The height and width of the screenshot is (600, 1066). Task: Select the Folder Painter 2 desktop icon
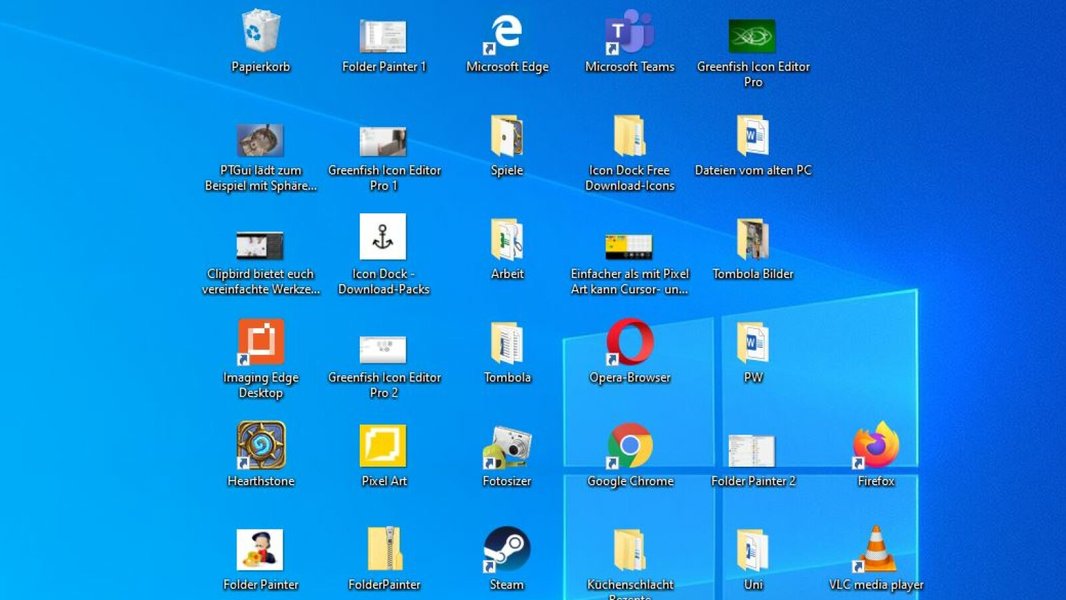click(x=751, y=451)
